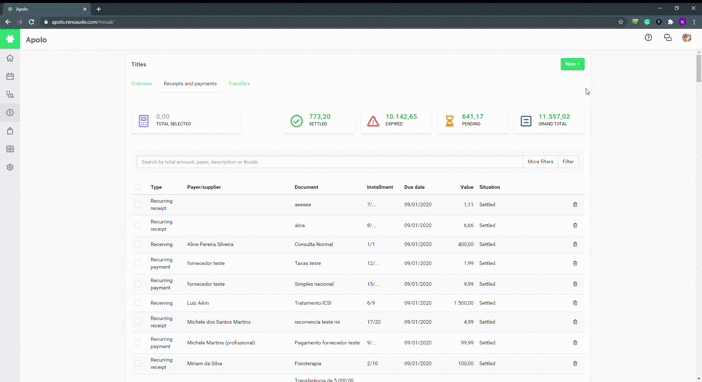
Task: Click the Installment column header
Action: coord(380,187)
